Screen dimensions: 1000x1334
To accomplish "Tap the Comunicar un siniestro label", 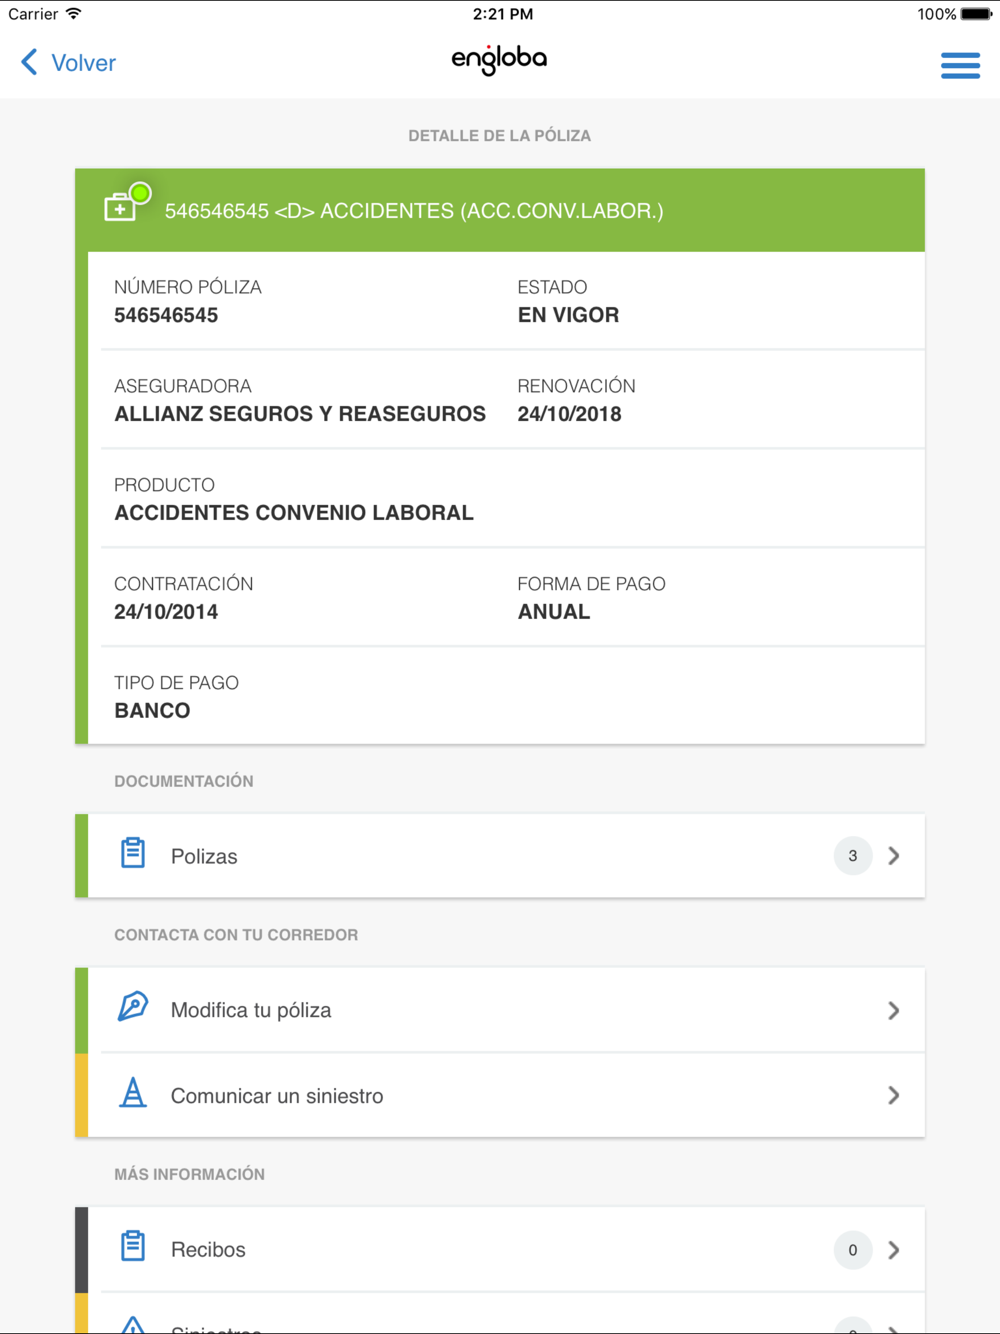I will pos(277,1096).
